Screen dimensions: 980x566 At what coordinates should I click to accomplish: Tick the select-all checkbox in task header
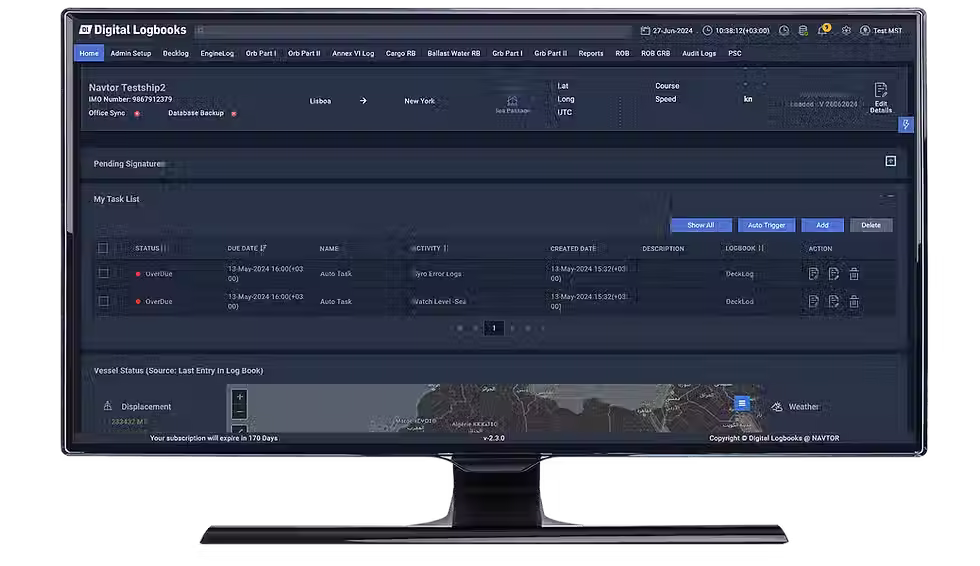(103, 249)
